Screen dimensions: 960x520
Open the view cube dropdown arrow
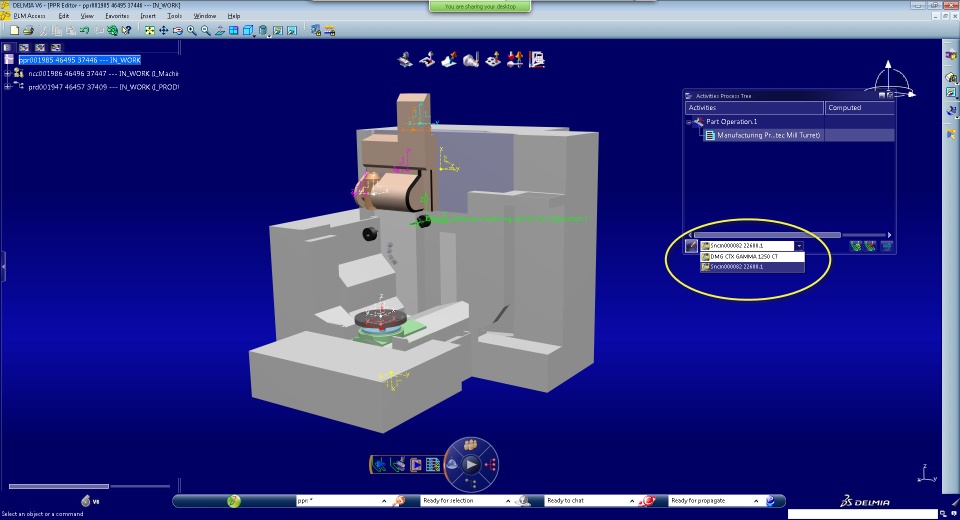pos(253,34)
